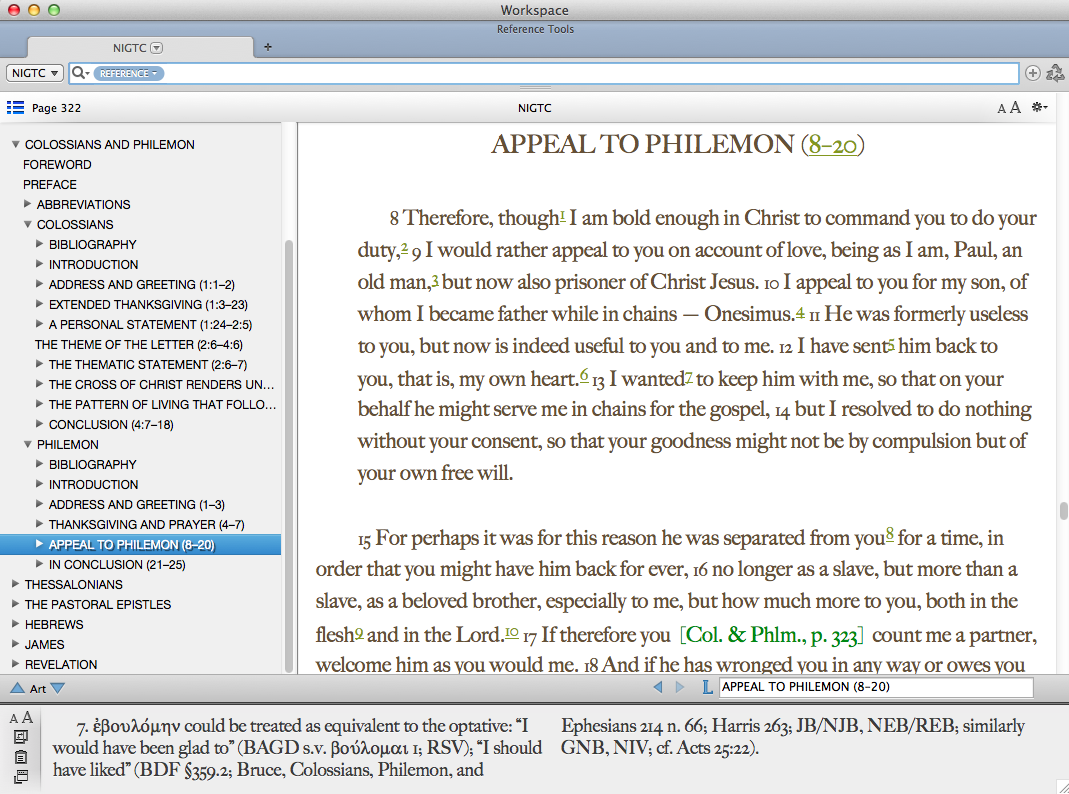
Task: Shrink footnote pane text with small A
Action: click(14, 719)
